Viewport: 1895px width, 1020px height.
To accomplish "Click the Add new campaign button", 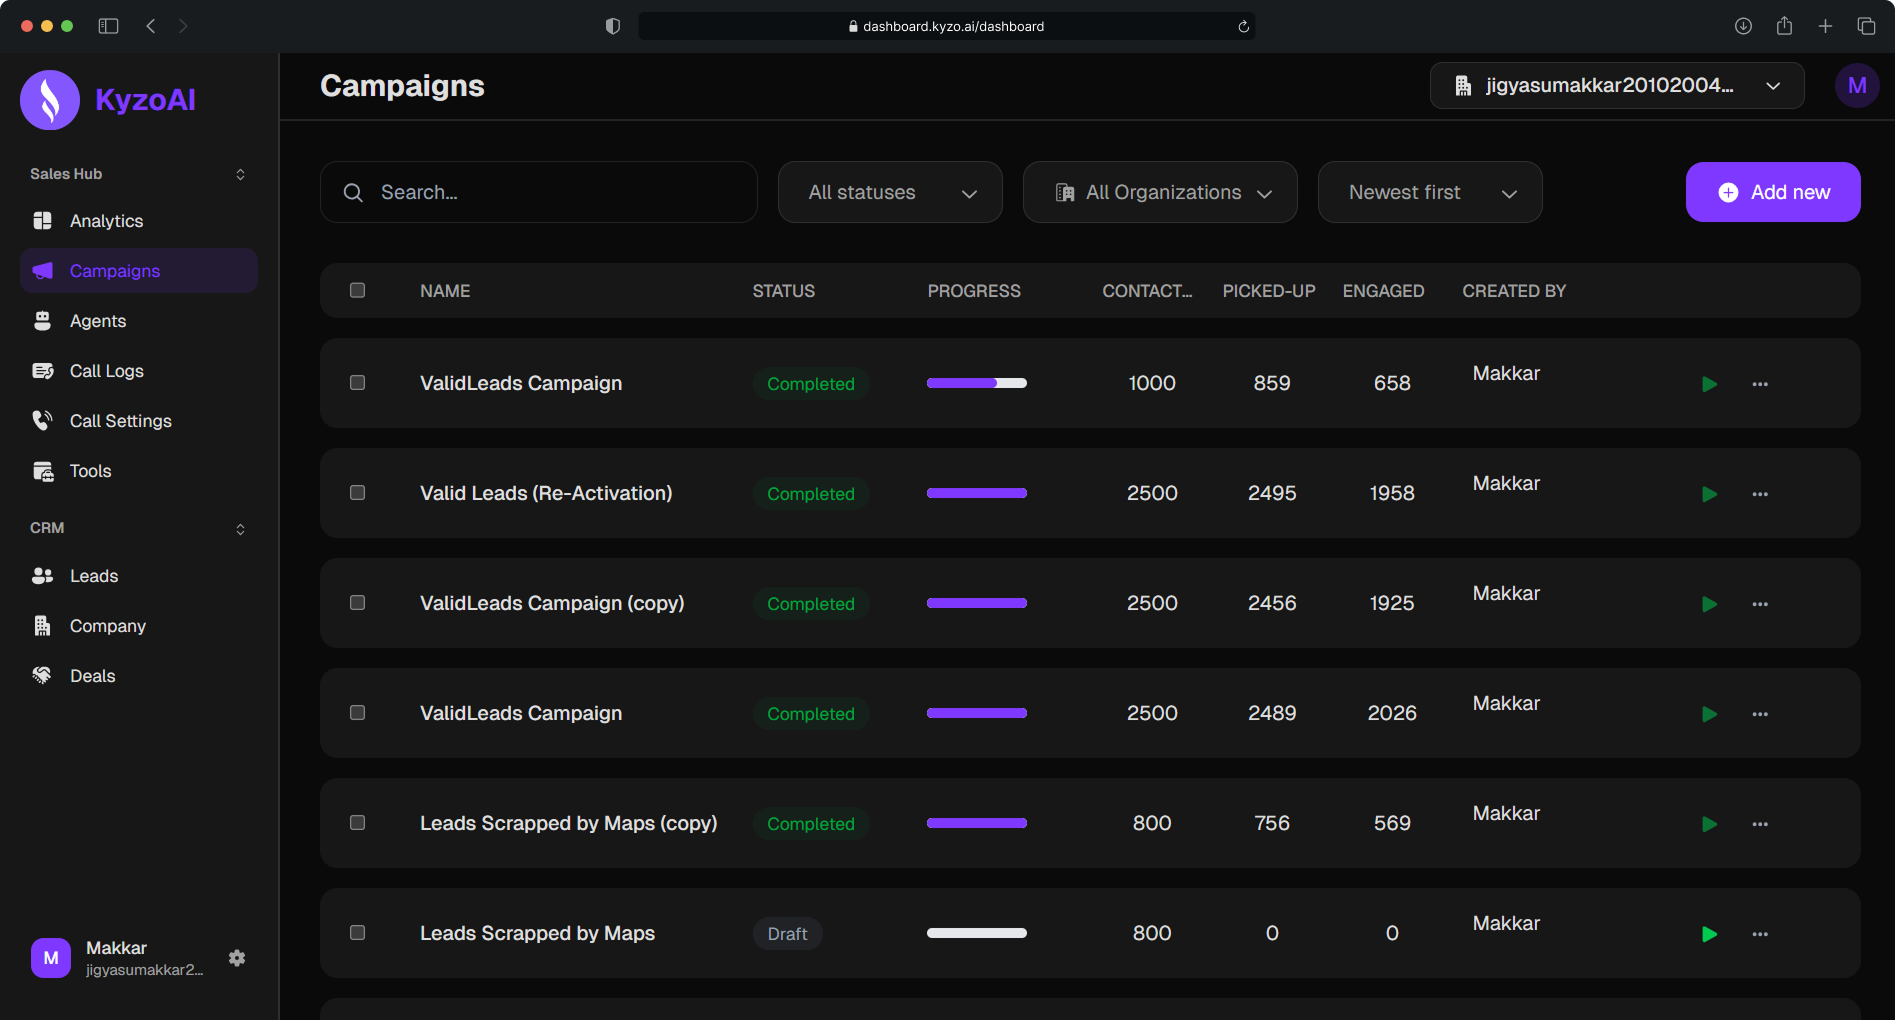I will pos(1772,193).
